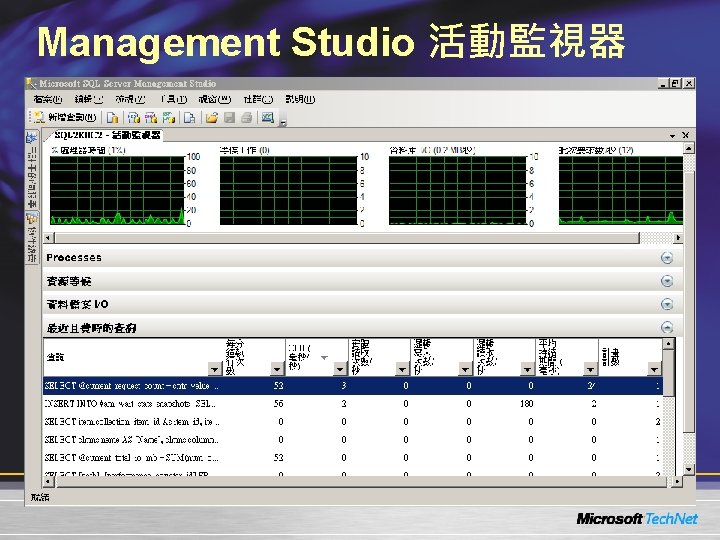Open the 視窗 (Window) menu
This screenshot has height=540, width=720.
coord(214,99)
